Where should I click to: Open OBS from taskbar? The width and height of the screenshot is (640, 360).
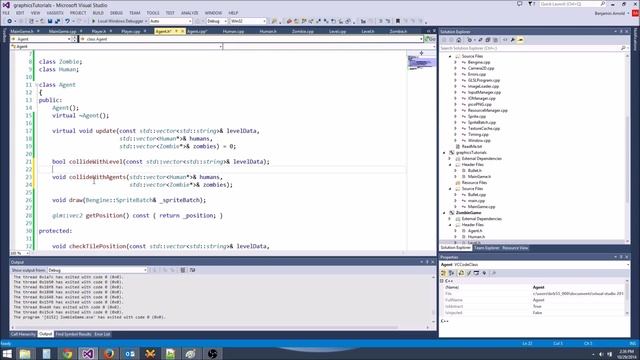[x=212, y=353]
